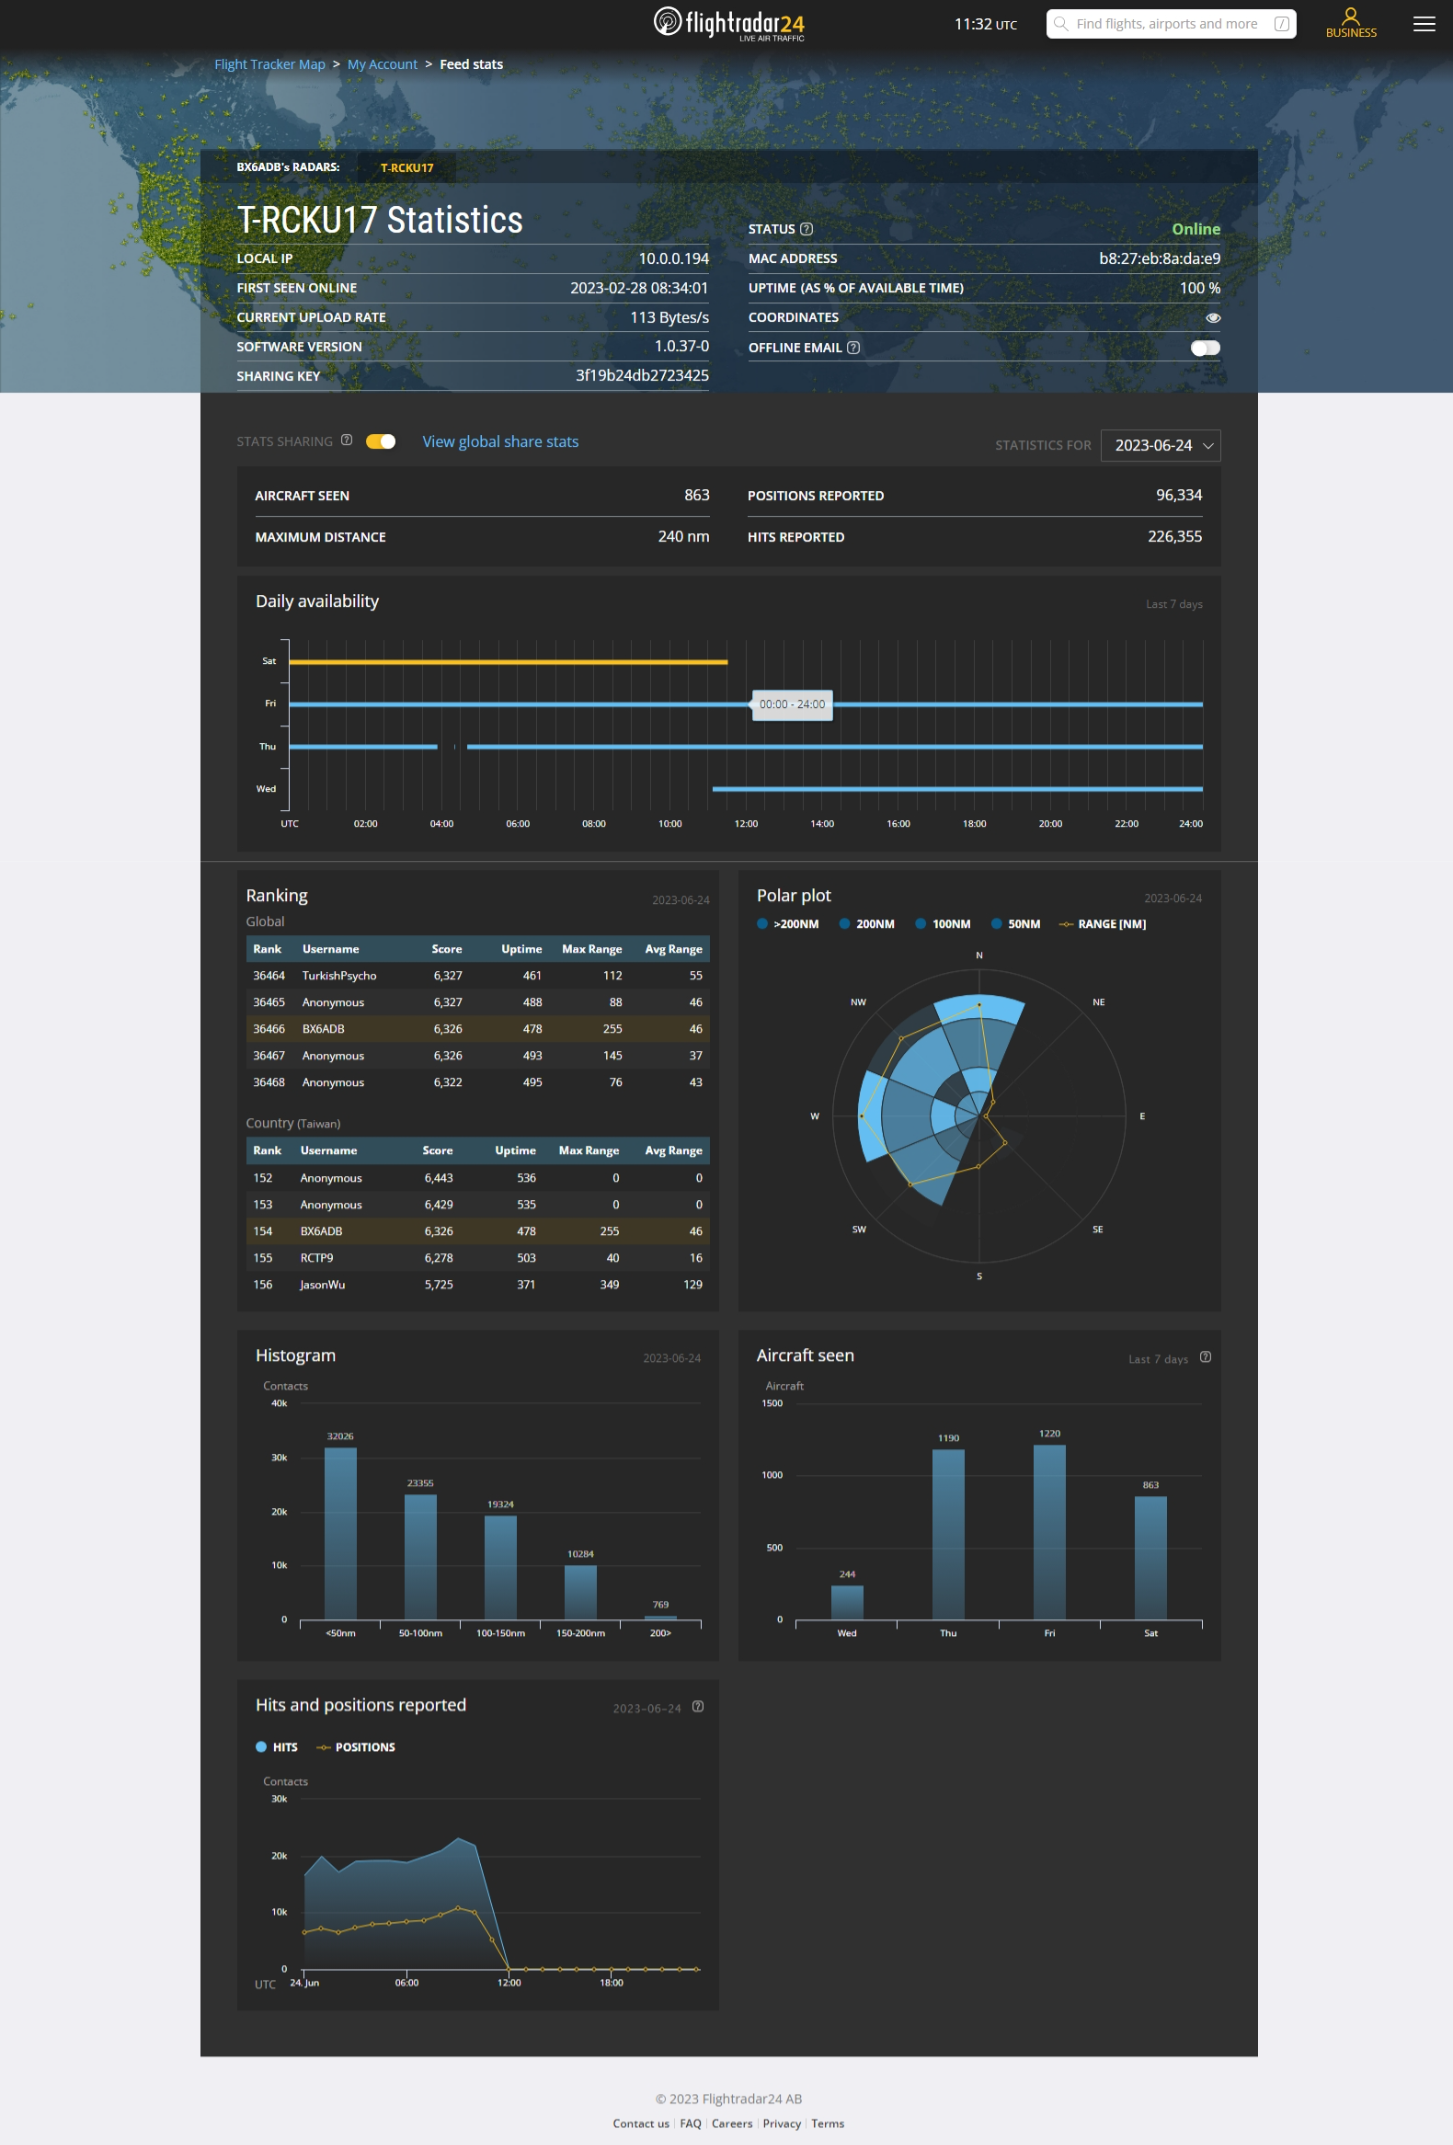Image resolution: width=1453 pixels, height=2145 pixels.
Task: Toggle the Positions series legend
Action: click(x=356, y=1747)
